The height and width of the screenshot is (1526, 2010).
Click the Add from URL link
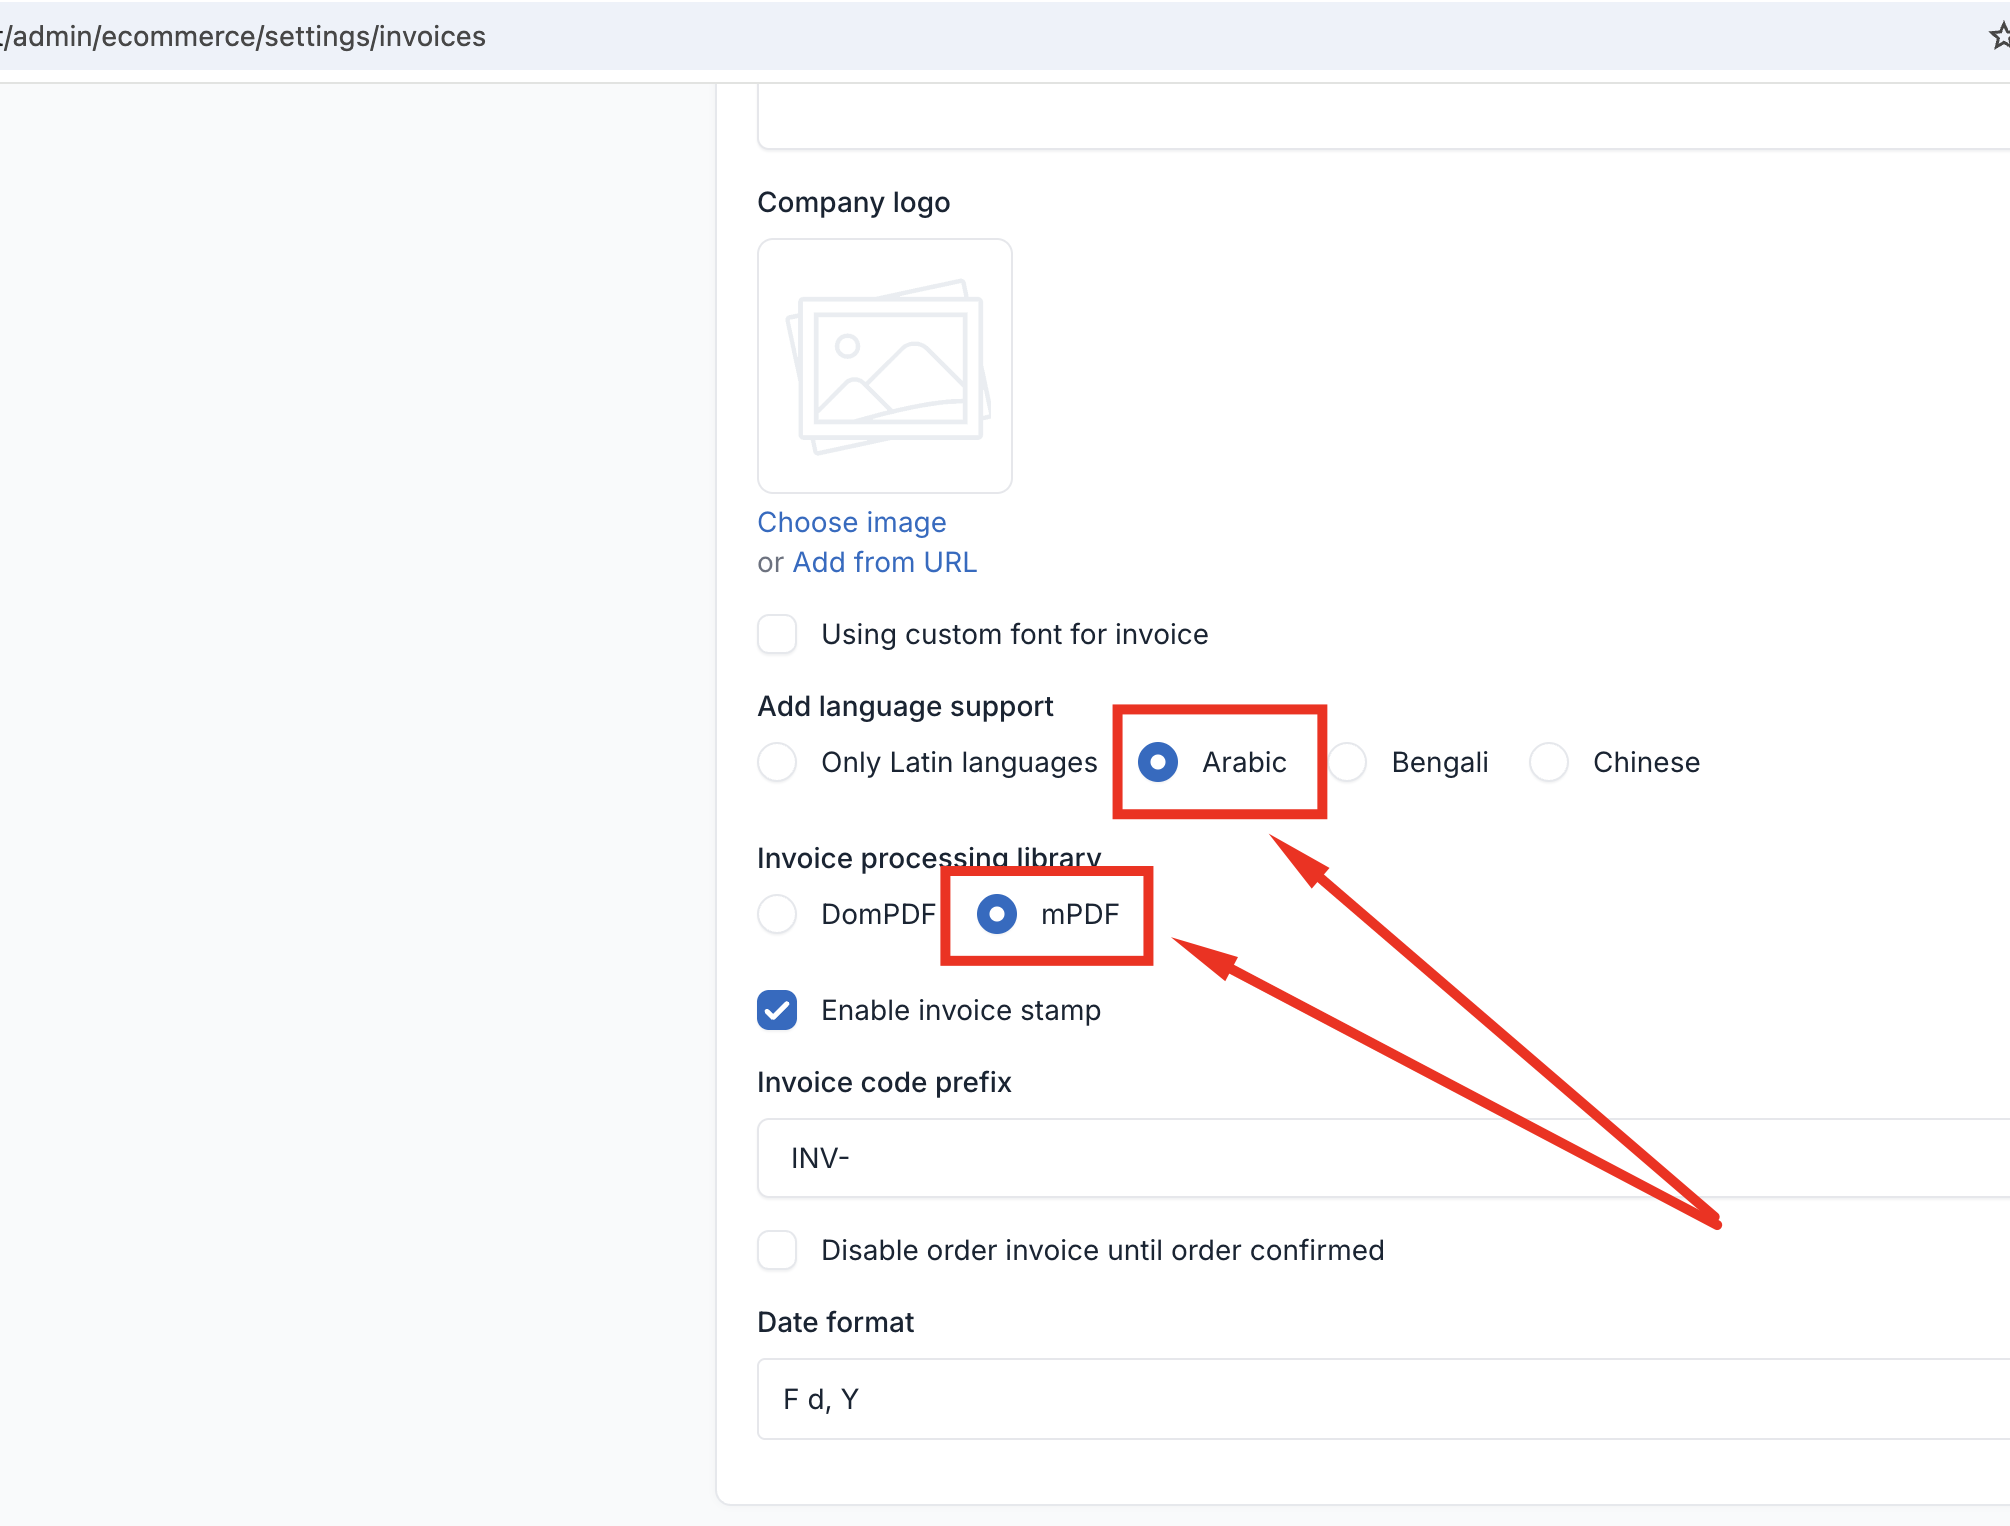[x=885, y=562]
